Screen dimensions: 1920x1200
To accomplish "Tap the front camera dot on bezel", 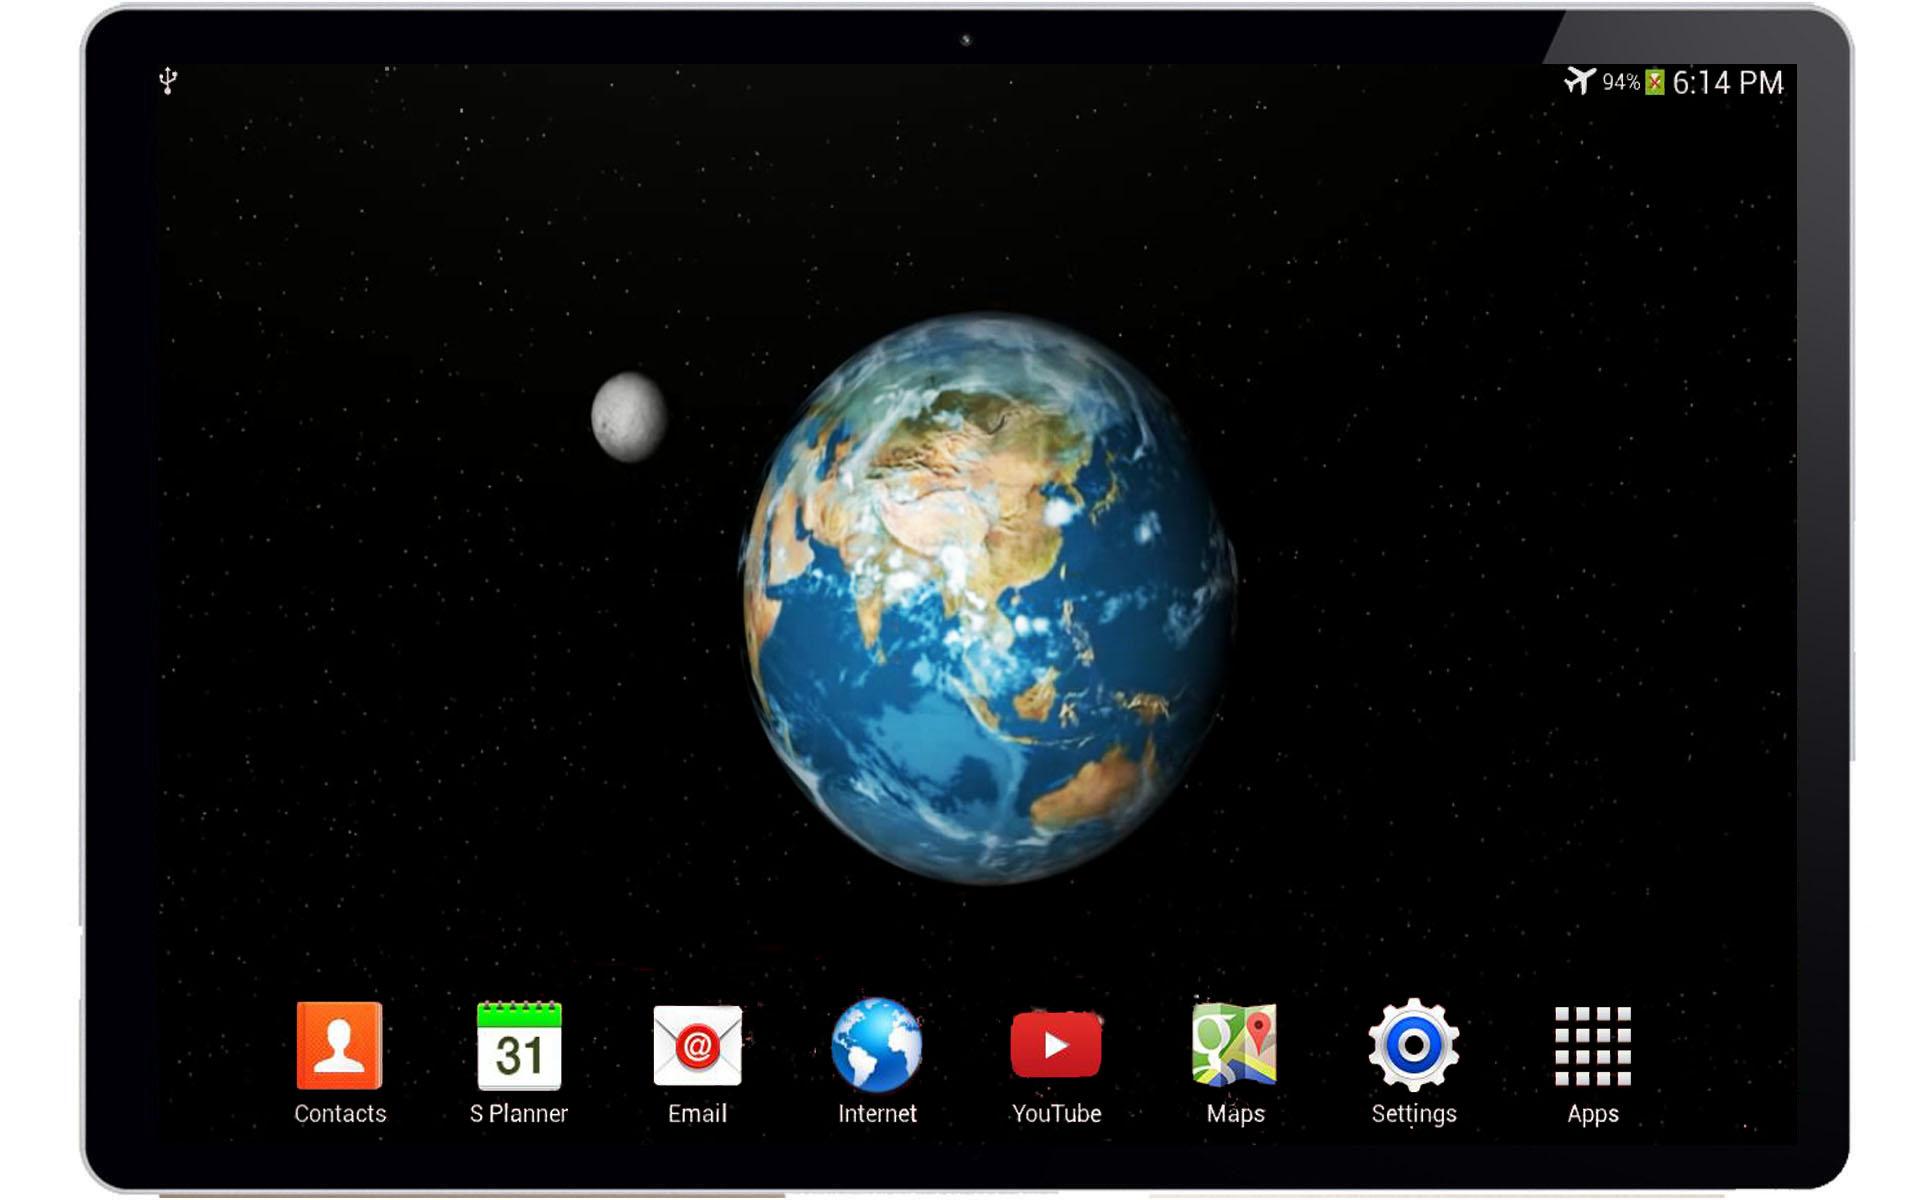I will (966, 40).
